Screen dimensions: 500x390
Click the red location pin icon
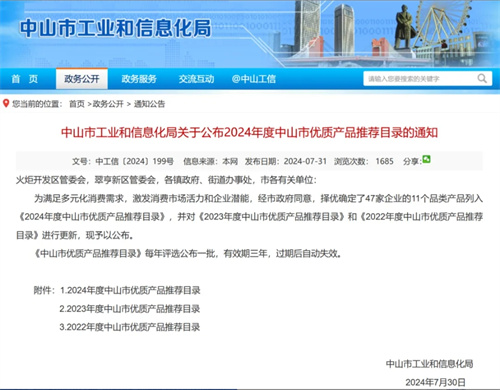coord(6,103)
